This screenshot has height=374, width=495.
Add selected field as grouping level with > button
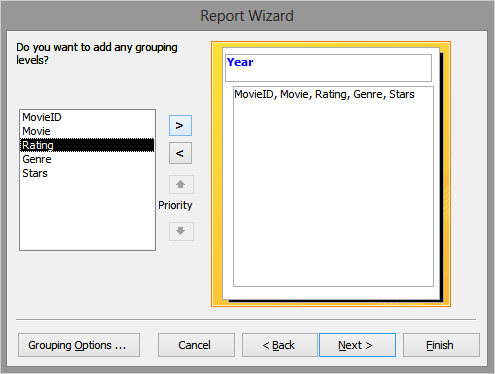click(x=180, y=126)
